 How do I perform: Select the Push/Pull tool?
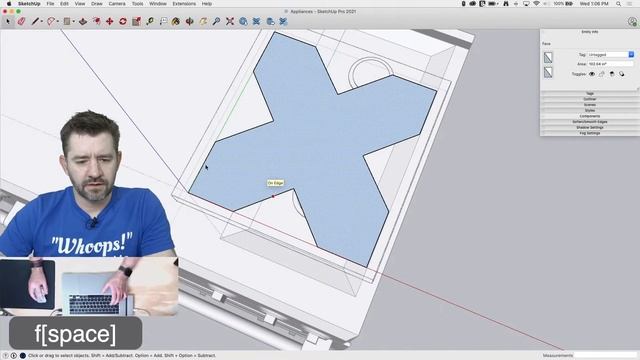click(83, 21)
